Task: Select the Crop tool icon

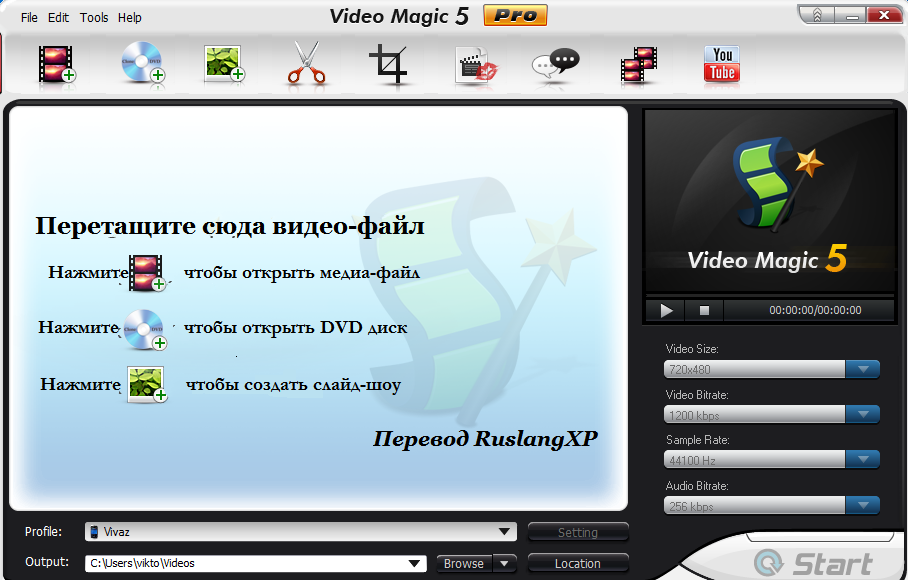Action: point(389,64)
